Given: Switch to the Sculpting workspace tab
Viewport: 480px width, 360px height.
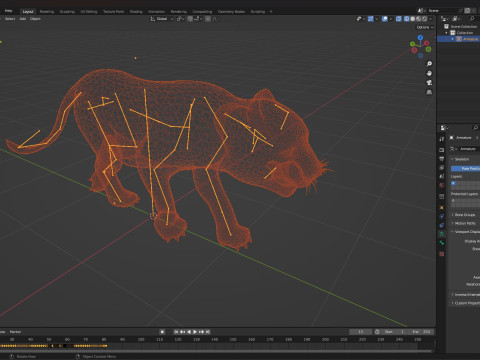Looking at the screenshot, I should click(67, 12).
